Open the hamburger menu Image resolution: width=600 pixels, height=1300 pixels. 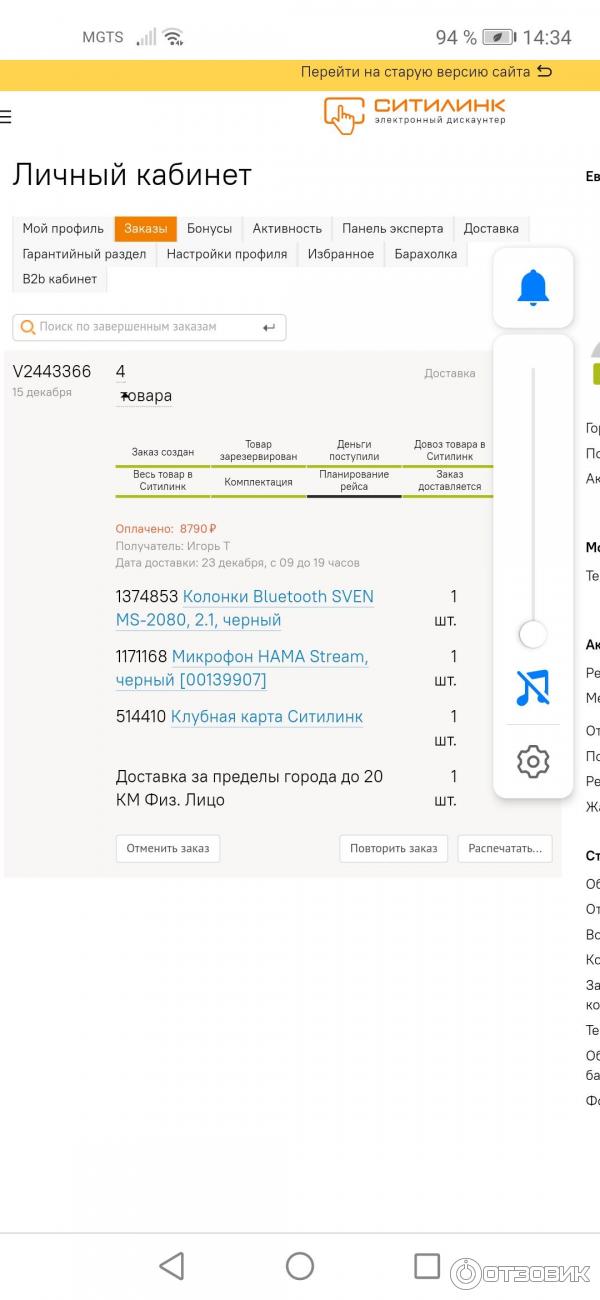pos(6,117)
